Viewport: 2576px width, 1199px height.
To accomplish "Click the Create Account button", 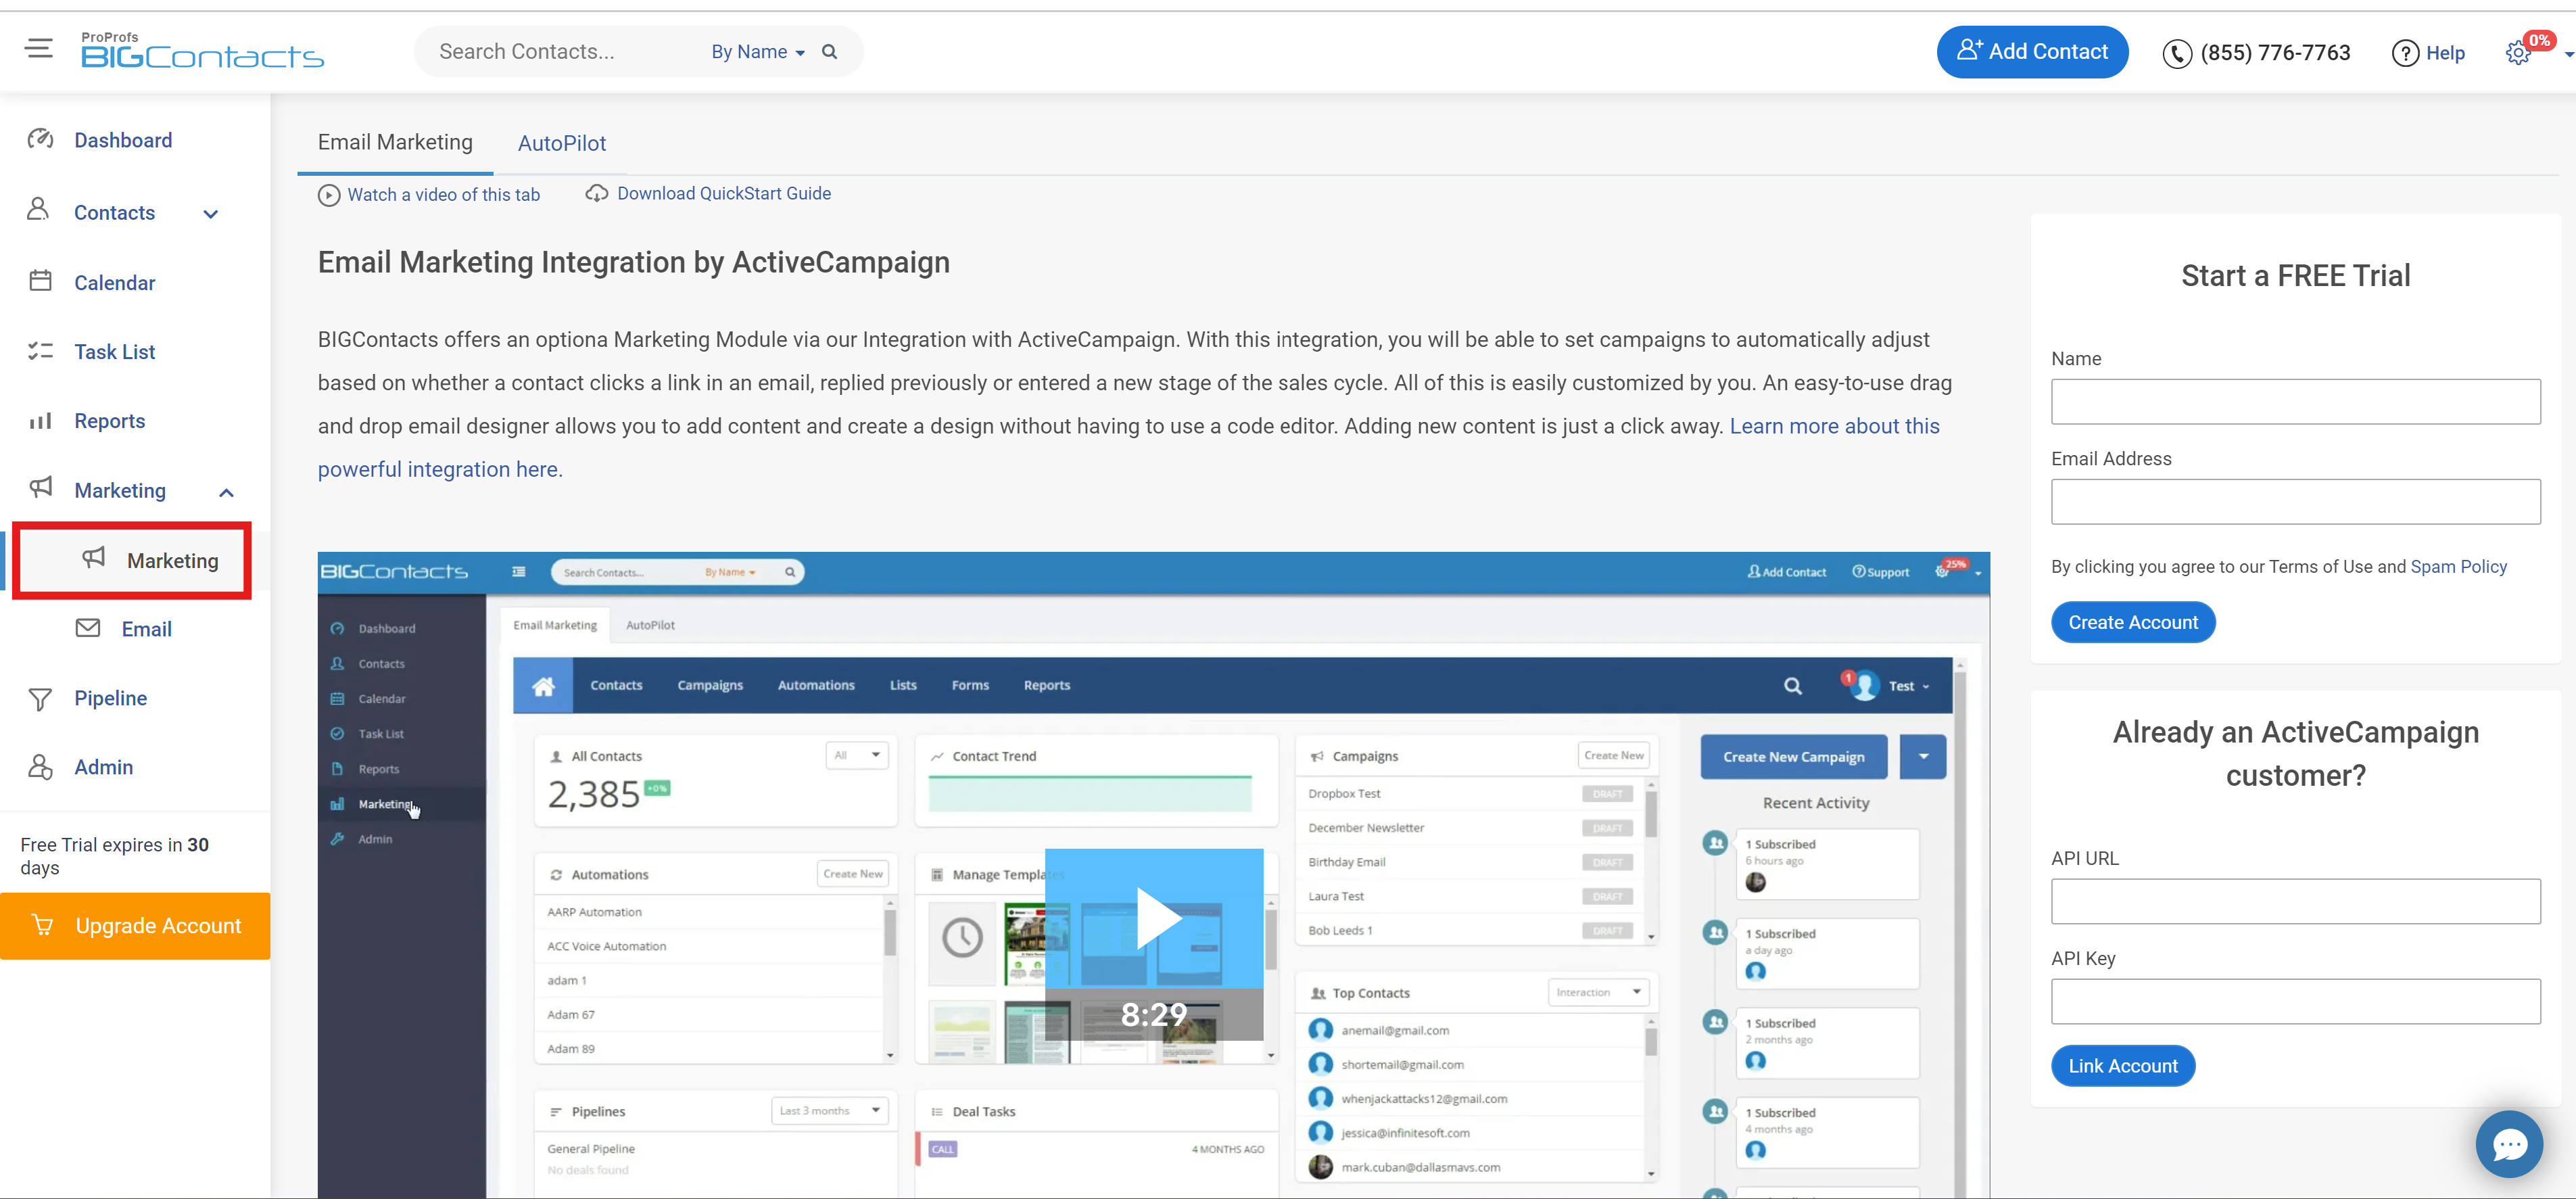I will tap(2132, 622).
